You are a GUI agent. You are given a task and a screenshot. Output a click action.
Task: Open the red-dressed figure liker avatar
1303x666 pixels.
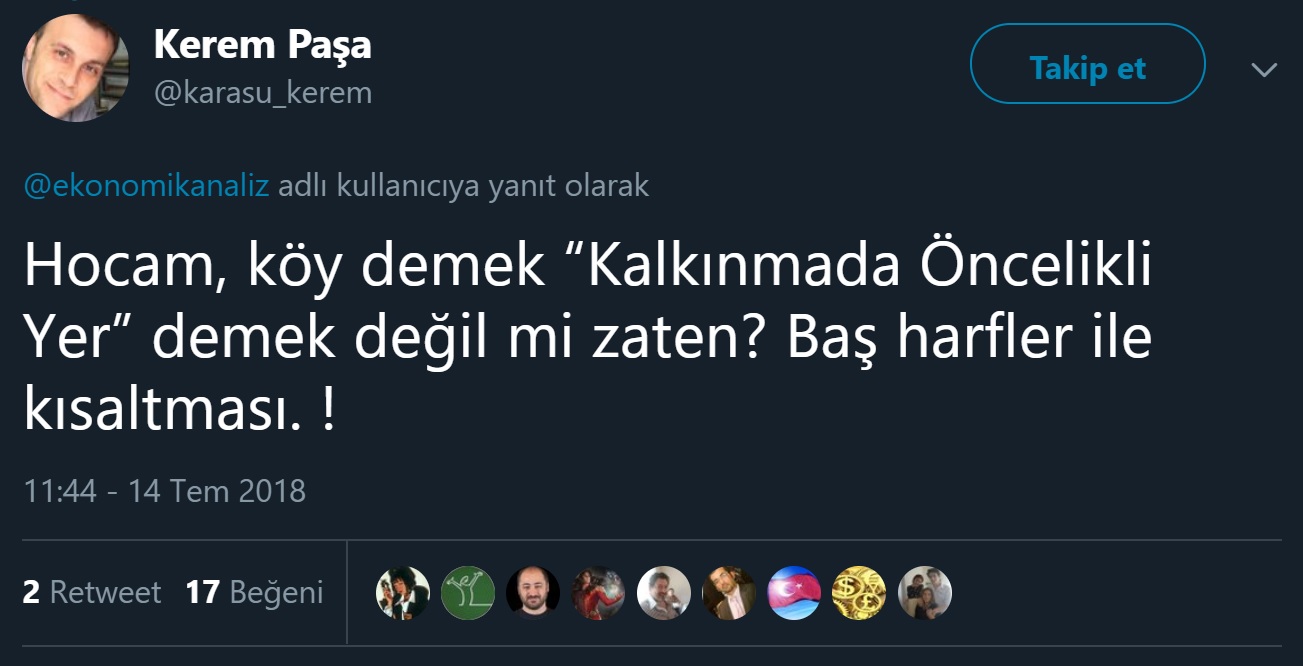[598, 593]
